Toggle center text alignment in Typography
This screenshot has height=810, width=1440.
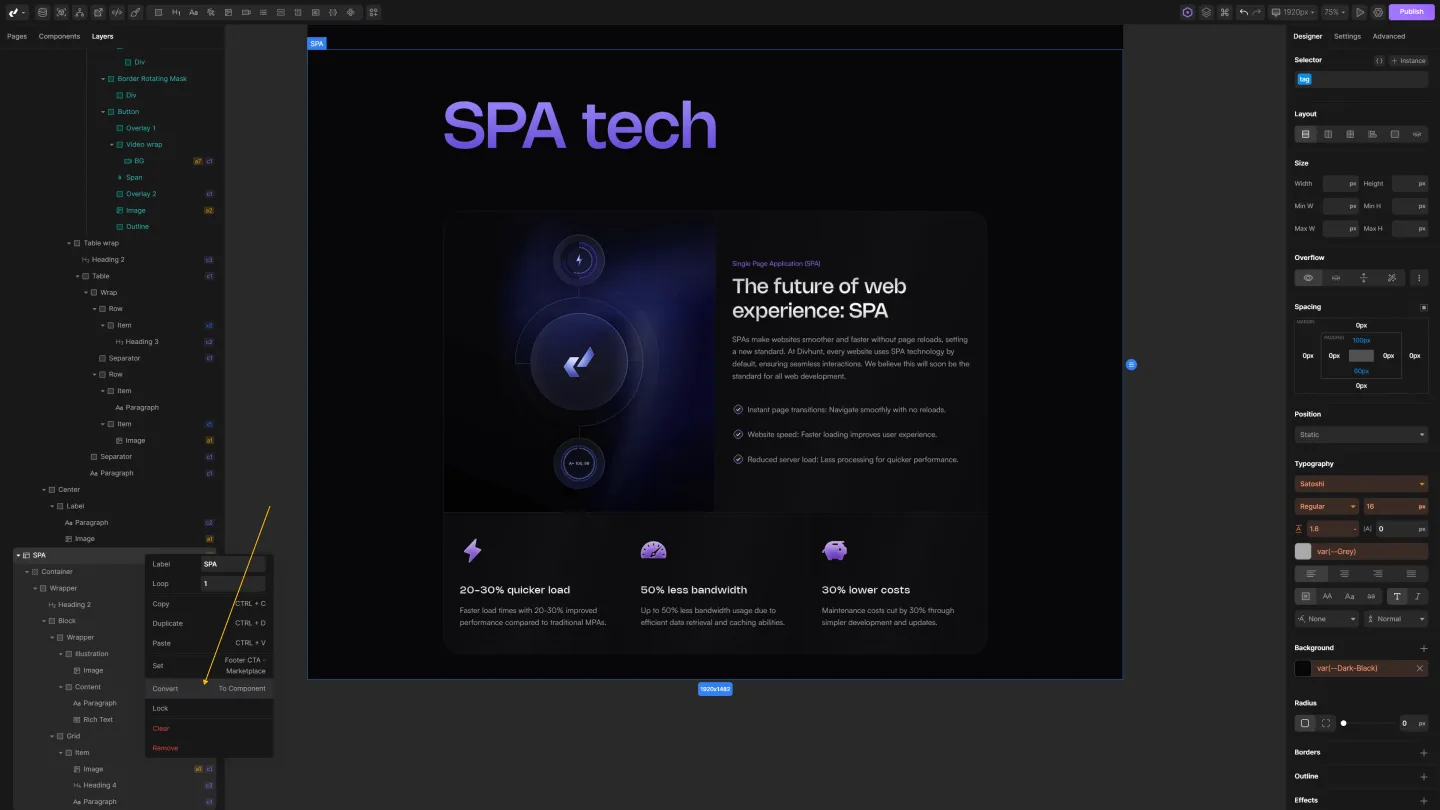(x=1345, y=573)
